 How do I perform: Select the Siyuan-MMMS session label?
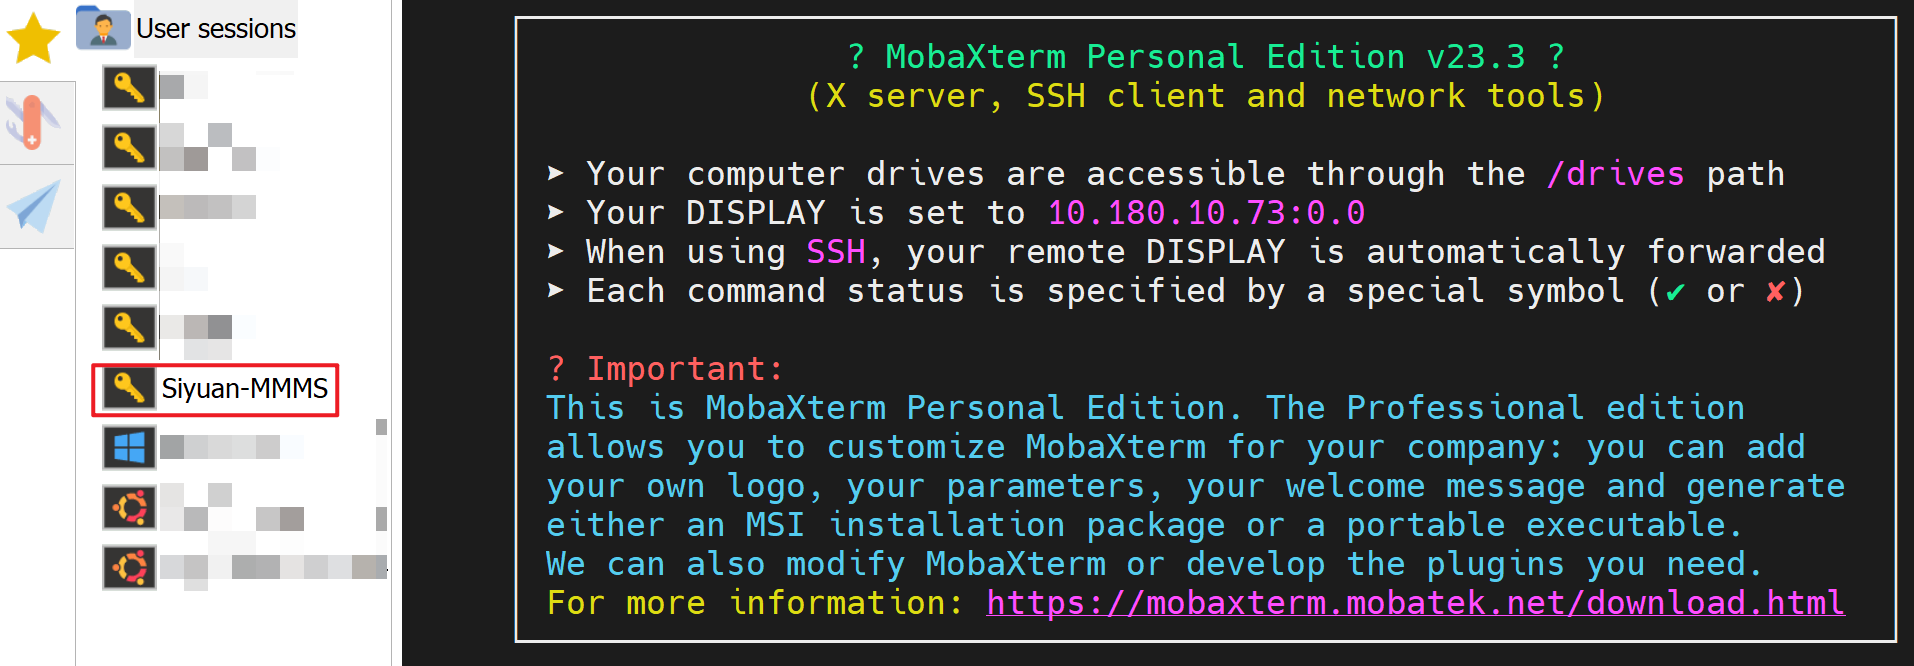pos(245,388)
